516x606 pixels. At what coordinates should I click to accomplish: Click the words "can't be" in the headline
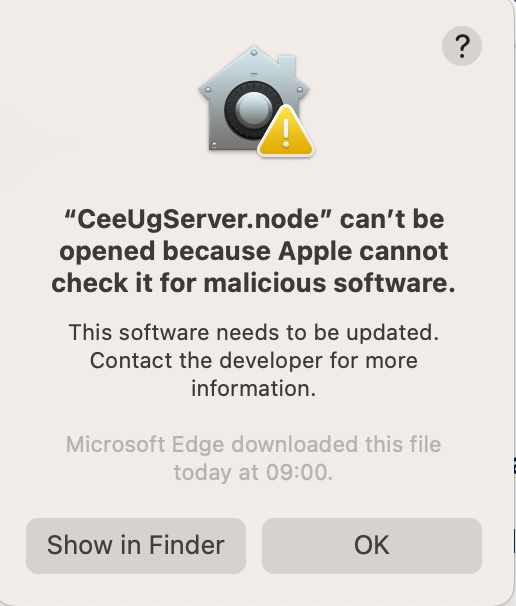coord(392,220)
